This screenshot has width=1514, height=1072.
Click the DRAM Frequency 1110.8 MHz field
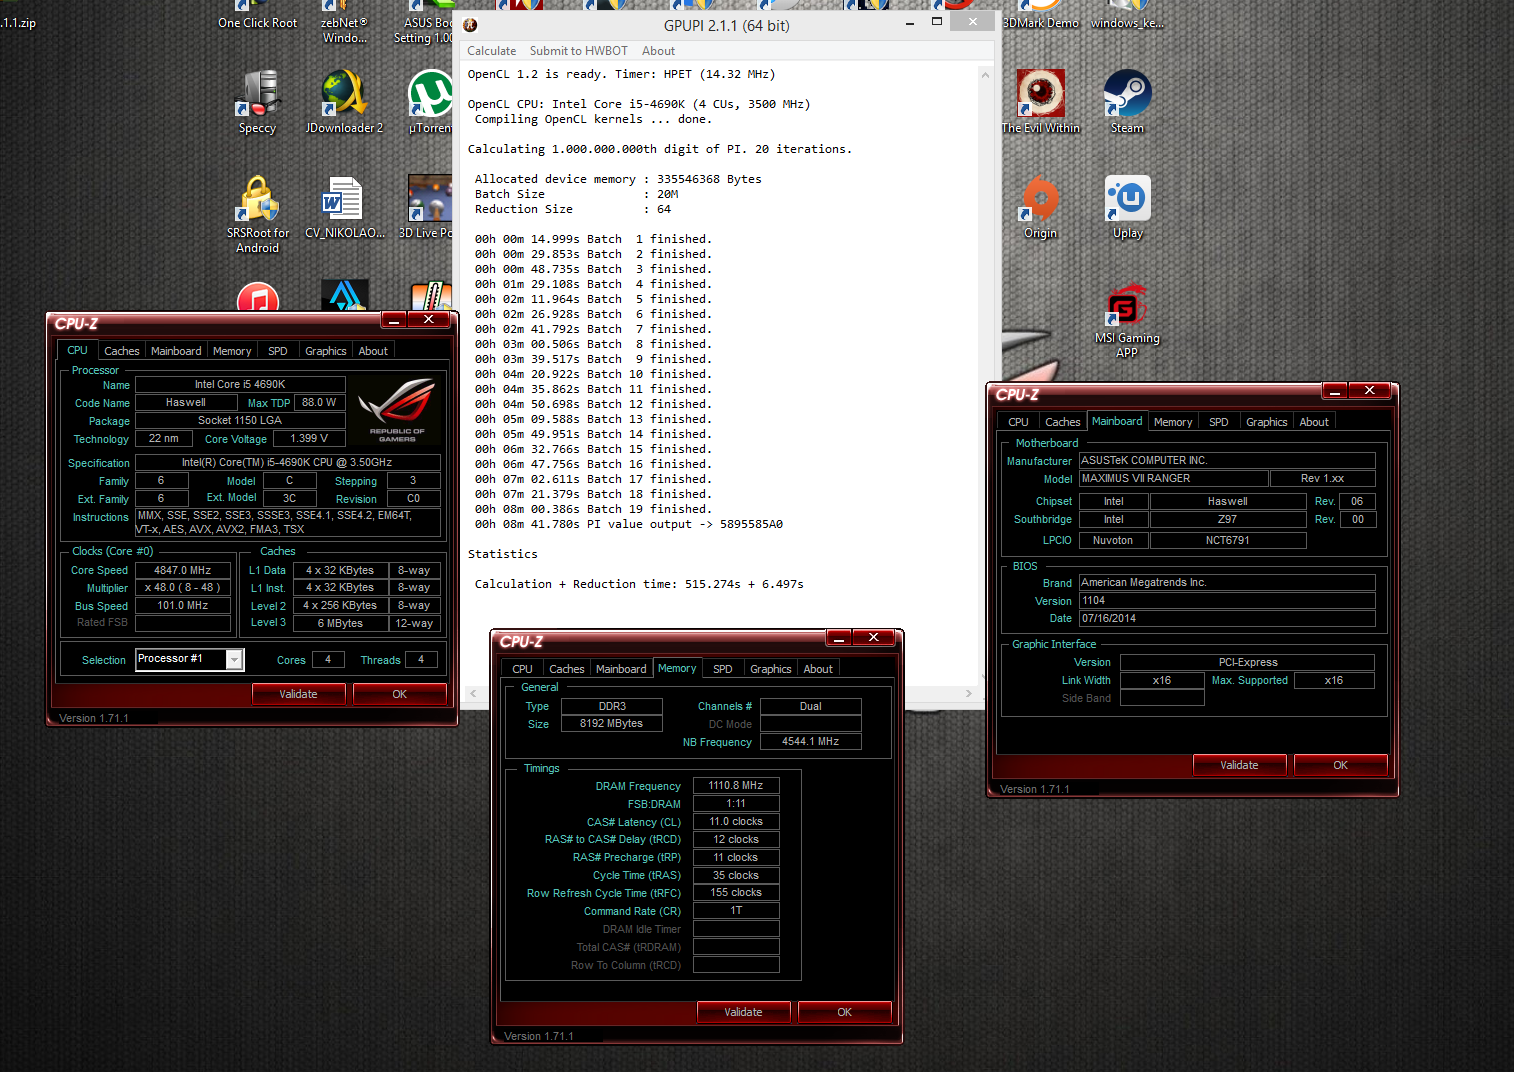coord(736,786)
